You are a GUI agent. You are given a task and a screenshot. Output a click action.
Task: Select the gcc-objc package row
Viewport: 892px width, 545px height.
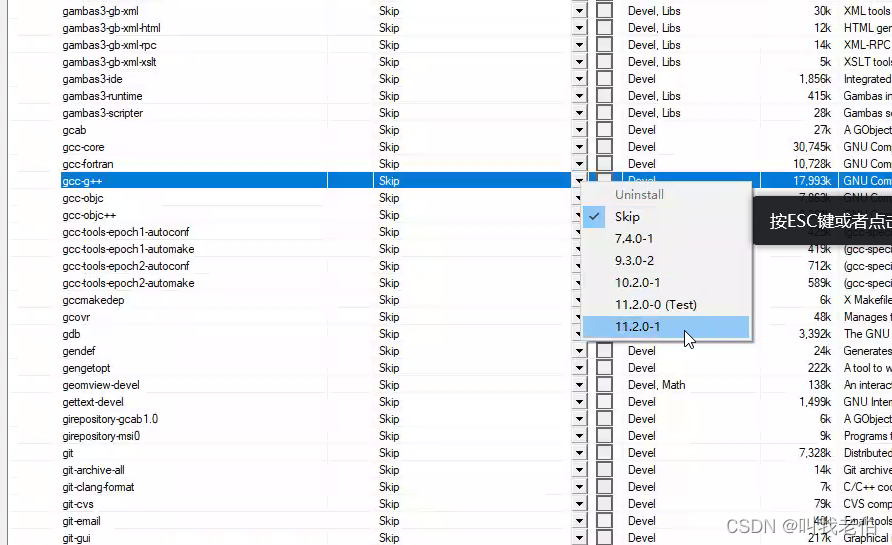tap(83, 198)
